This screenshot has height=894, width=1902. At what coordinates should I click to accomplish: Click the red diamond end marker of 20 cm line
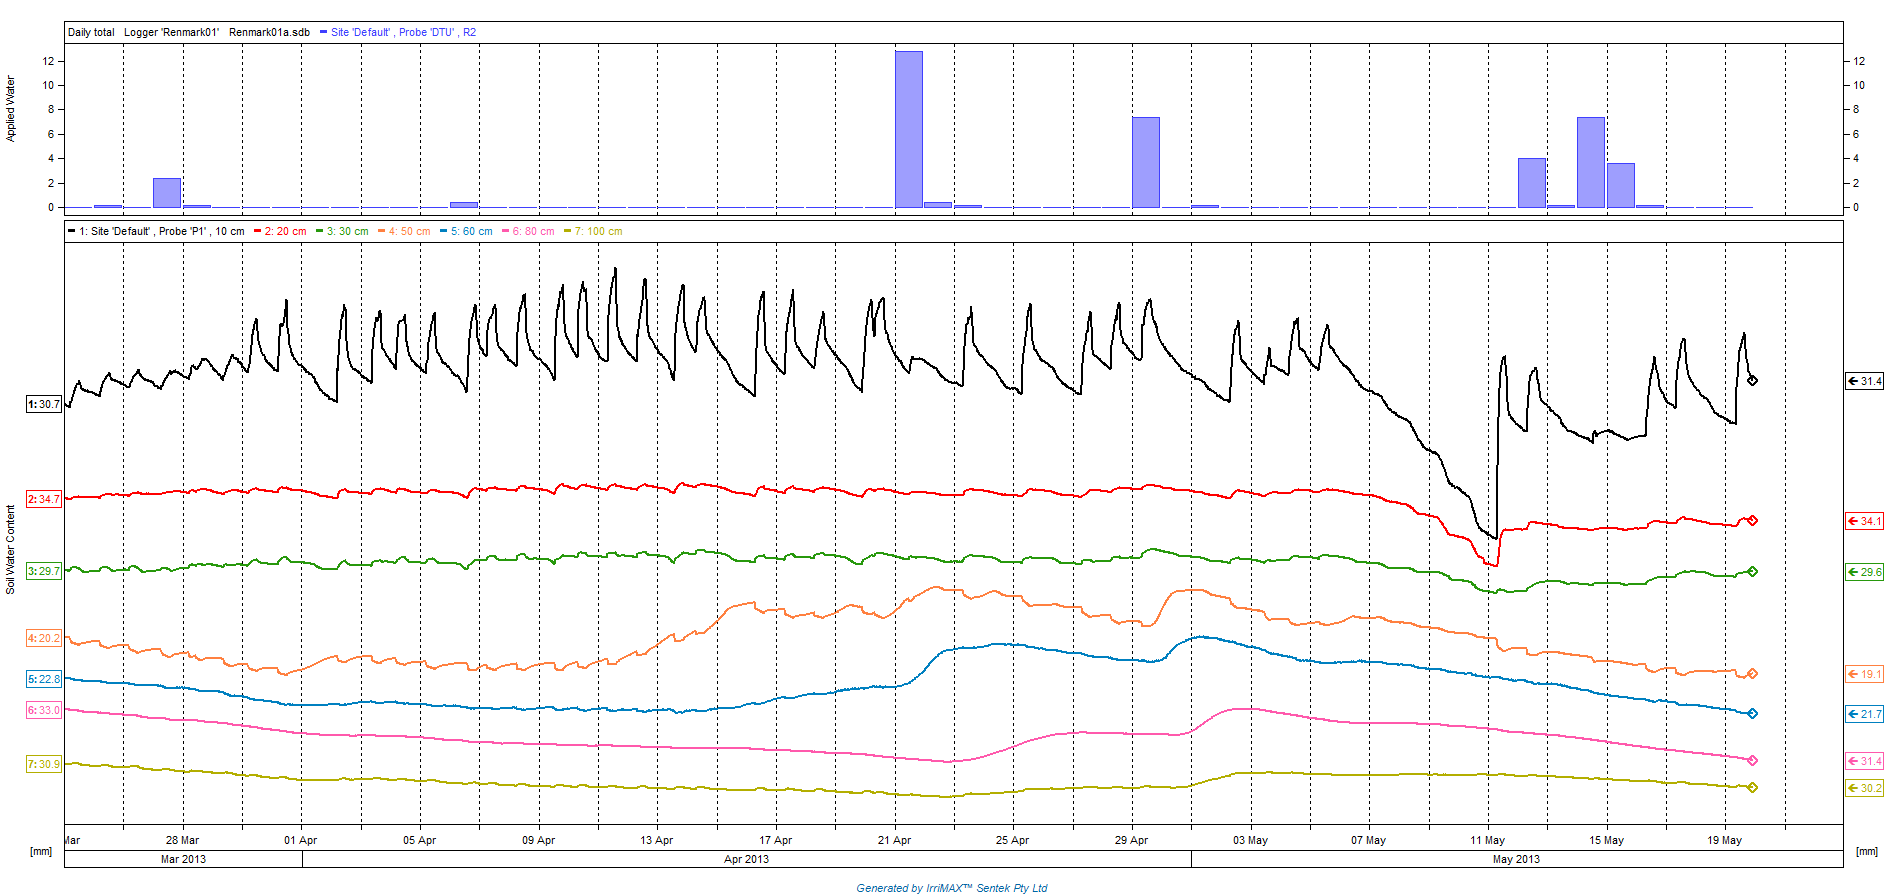tap(1752, 520)
